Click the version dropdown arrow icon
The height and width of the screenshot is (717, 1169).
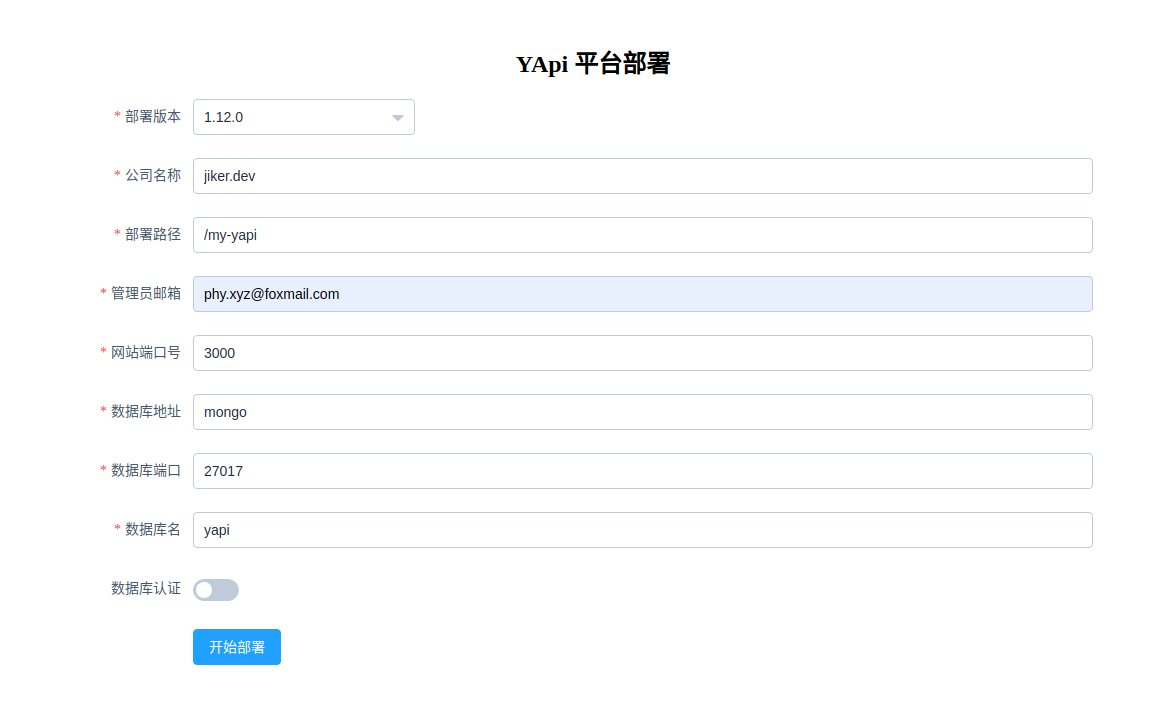pyautogui.click(x=397, y=118)
